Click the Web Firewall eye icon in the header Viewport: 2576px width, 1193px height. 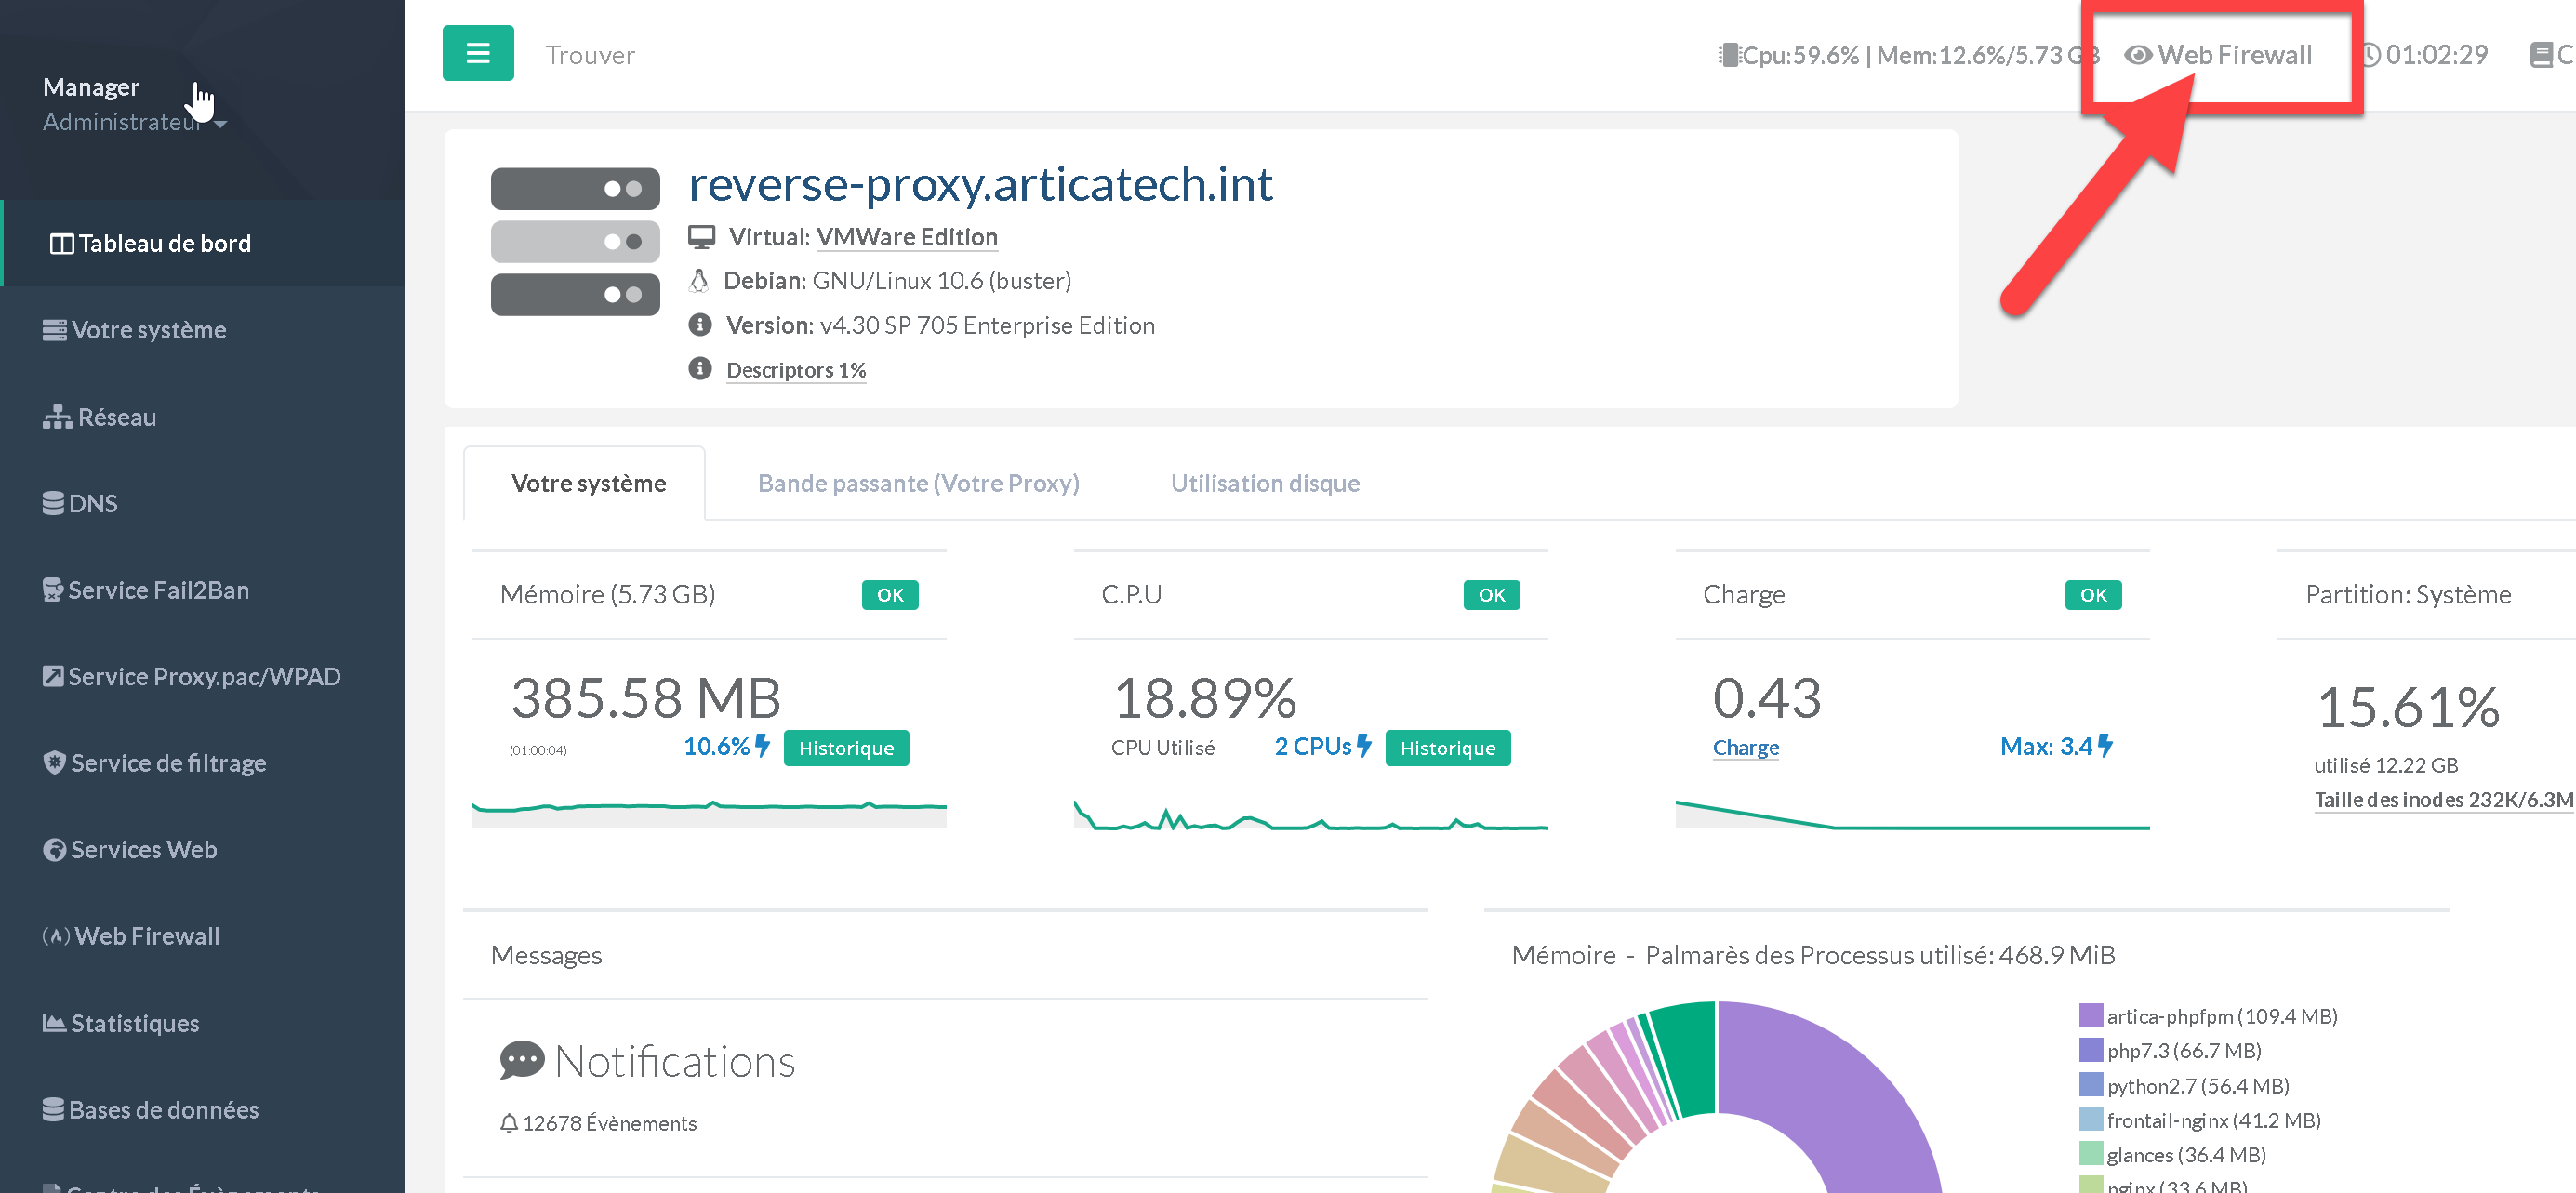coord(2137,55)
